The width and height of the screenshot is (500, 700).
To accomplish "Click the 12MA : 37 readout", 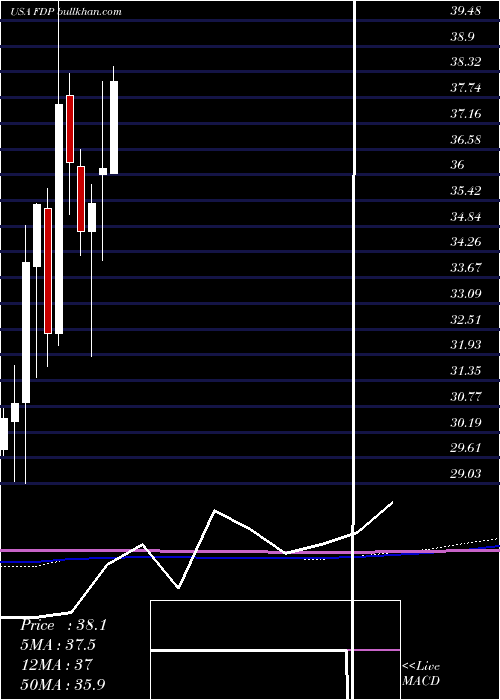I will tap(56, 664).
